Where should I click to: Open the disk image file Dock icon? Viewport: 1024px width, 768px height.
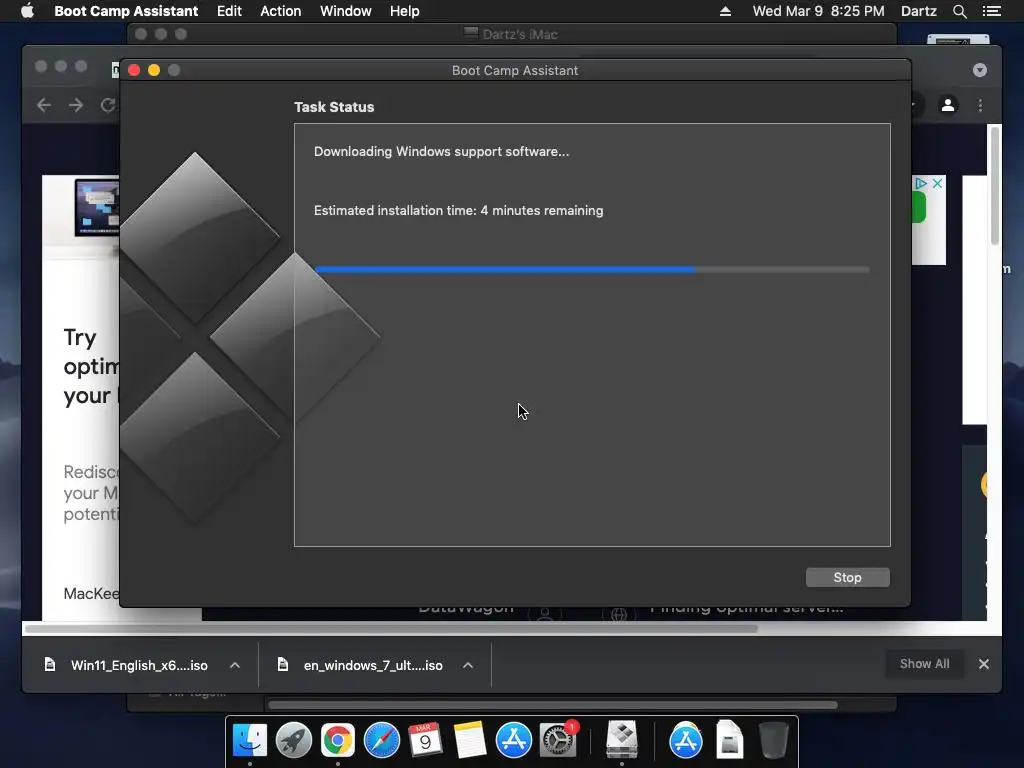click(x=729, y=740)
